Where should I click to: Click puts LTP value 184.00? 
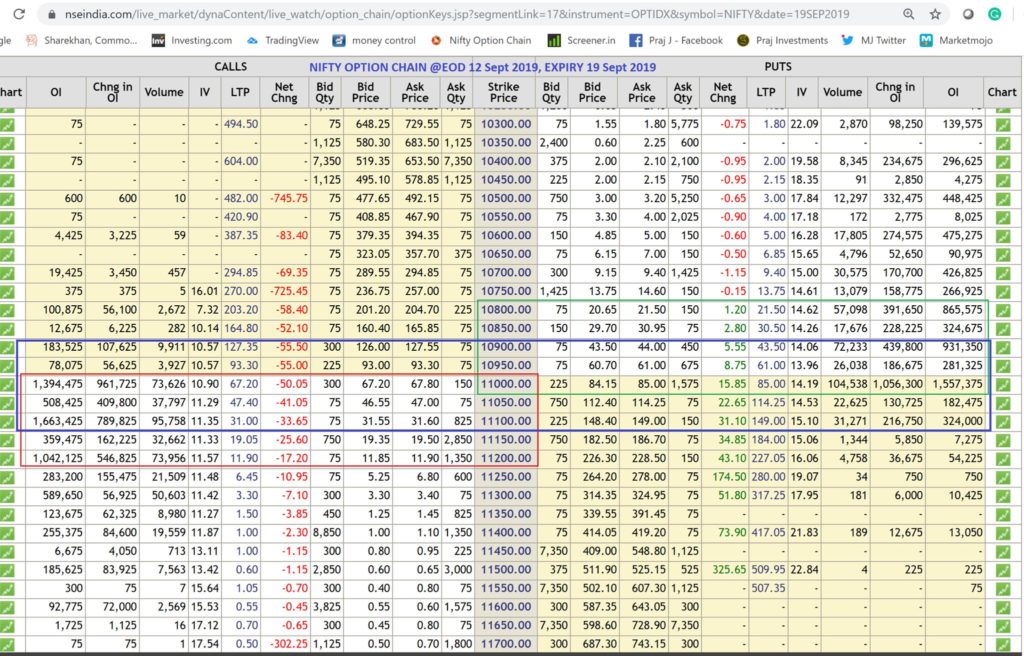pyautogui.click(x=768, y=440)
